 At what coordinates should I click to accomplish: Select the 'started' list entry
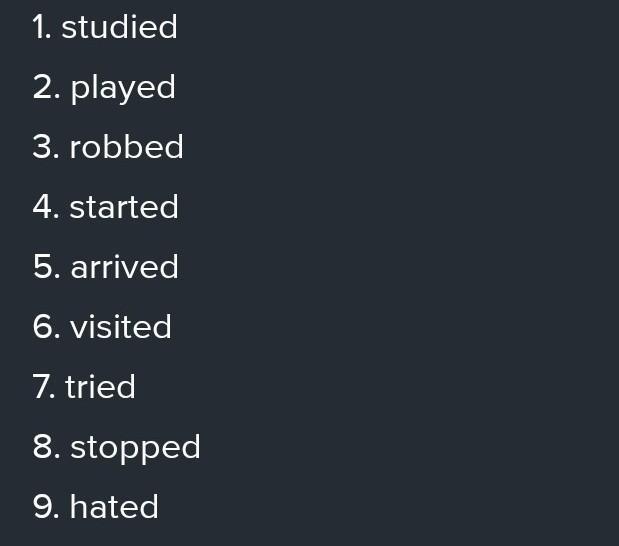coord(124,207)
